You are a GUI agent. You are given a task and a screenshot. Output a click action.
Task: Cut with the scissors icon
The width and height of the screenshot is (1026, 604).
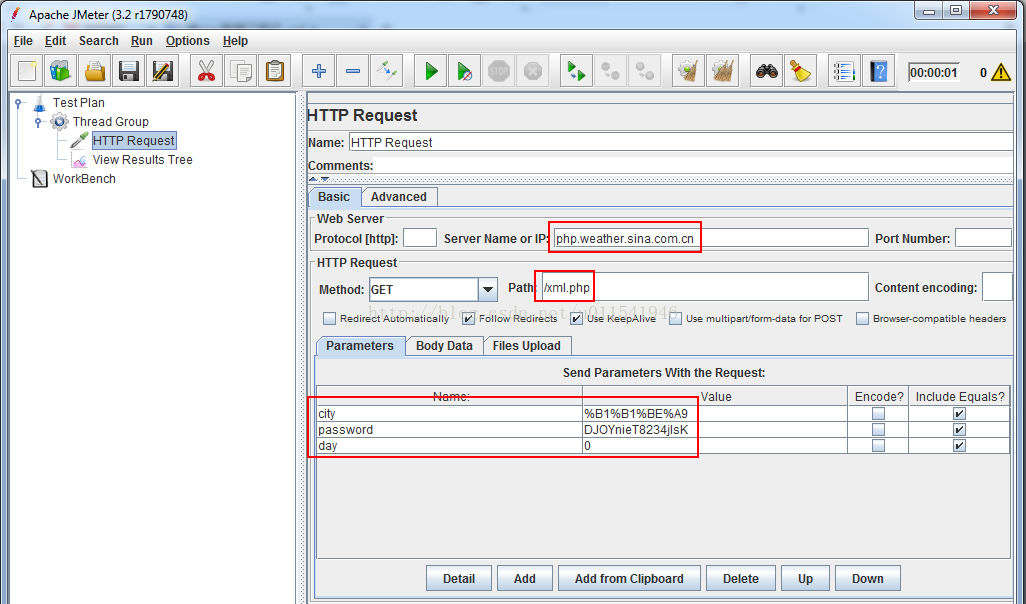[x=206, y=71]
